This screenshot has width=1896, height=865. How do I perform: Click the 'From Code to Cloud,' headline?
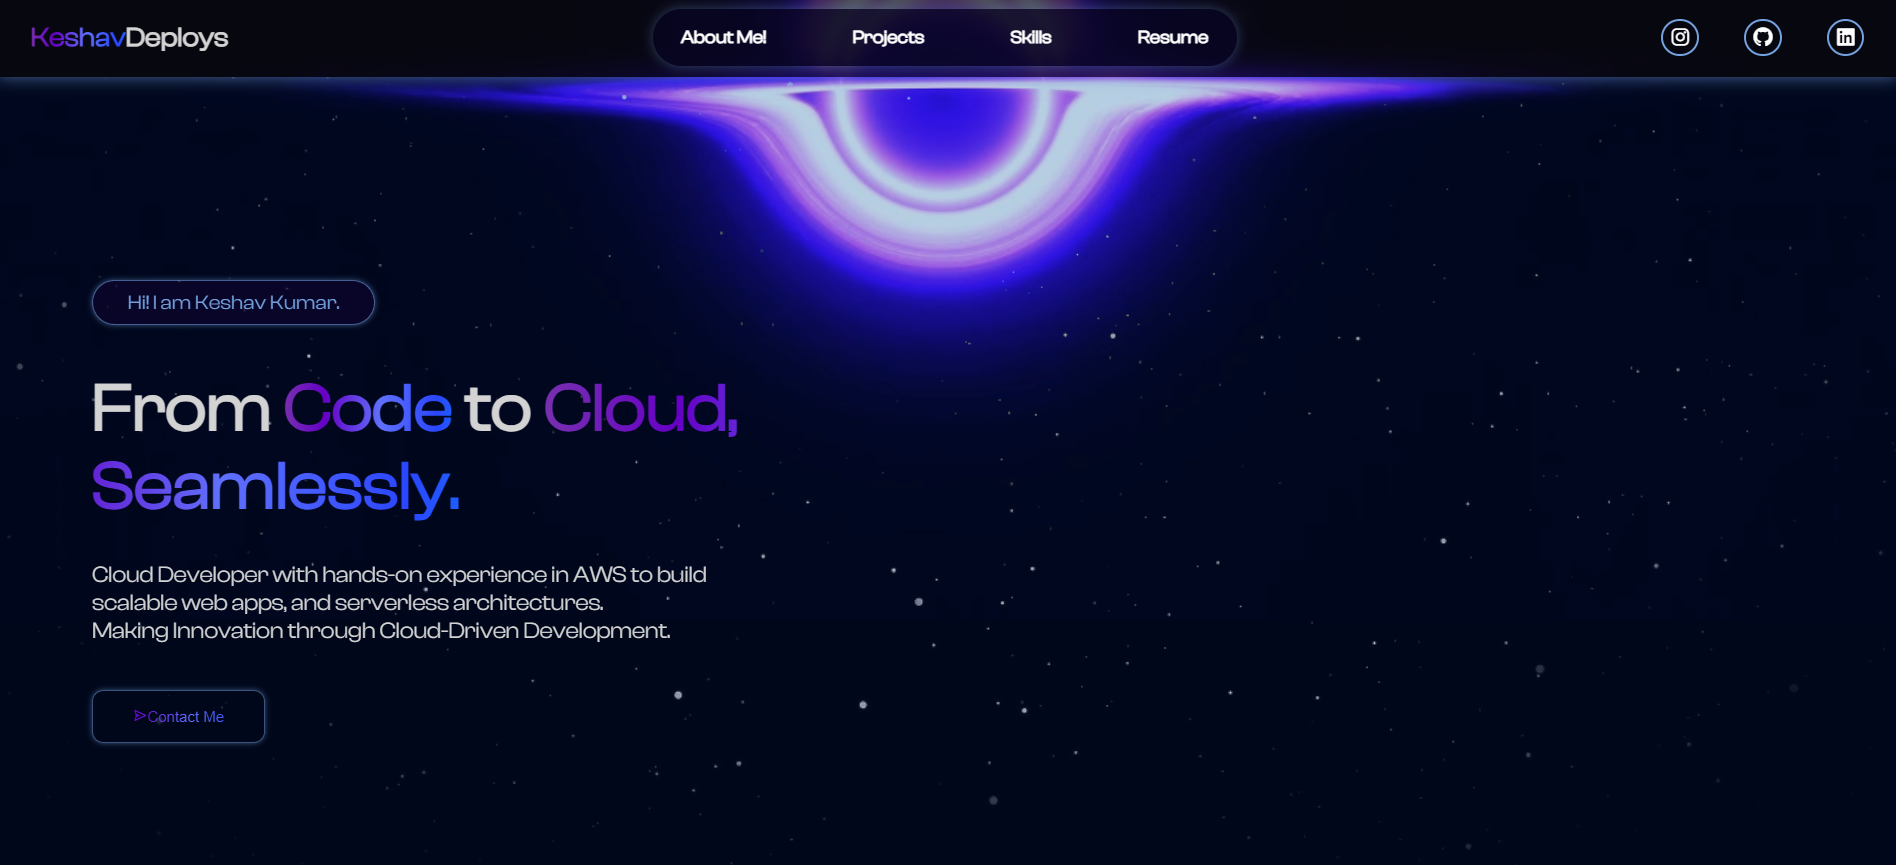(415, 409)
